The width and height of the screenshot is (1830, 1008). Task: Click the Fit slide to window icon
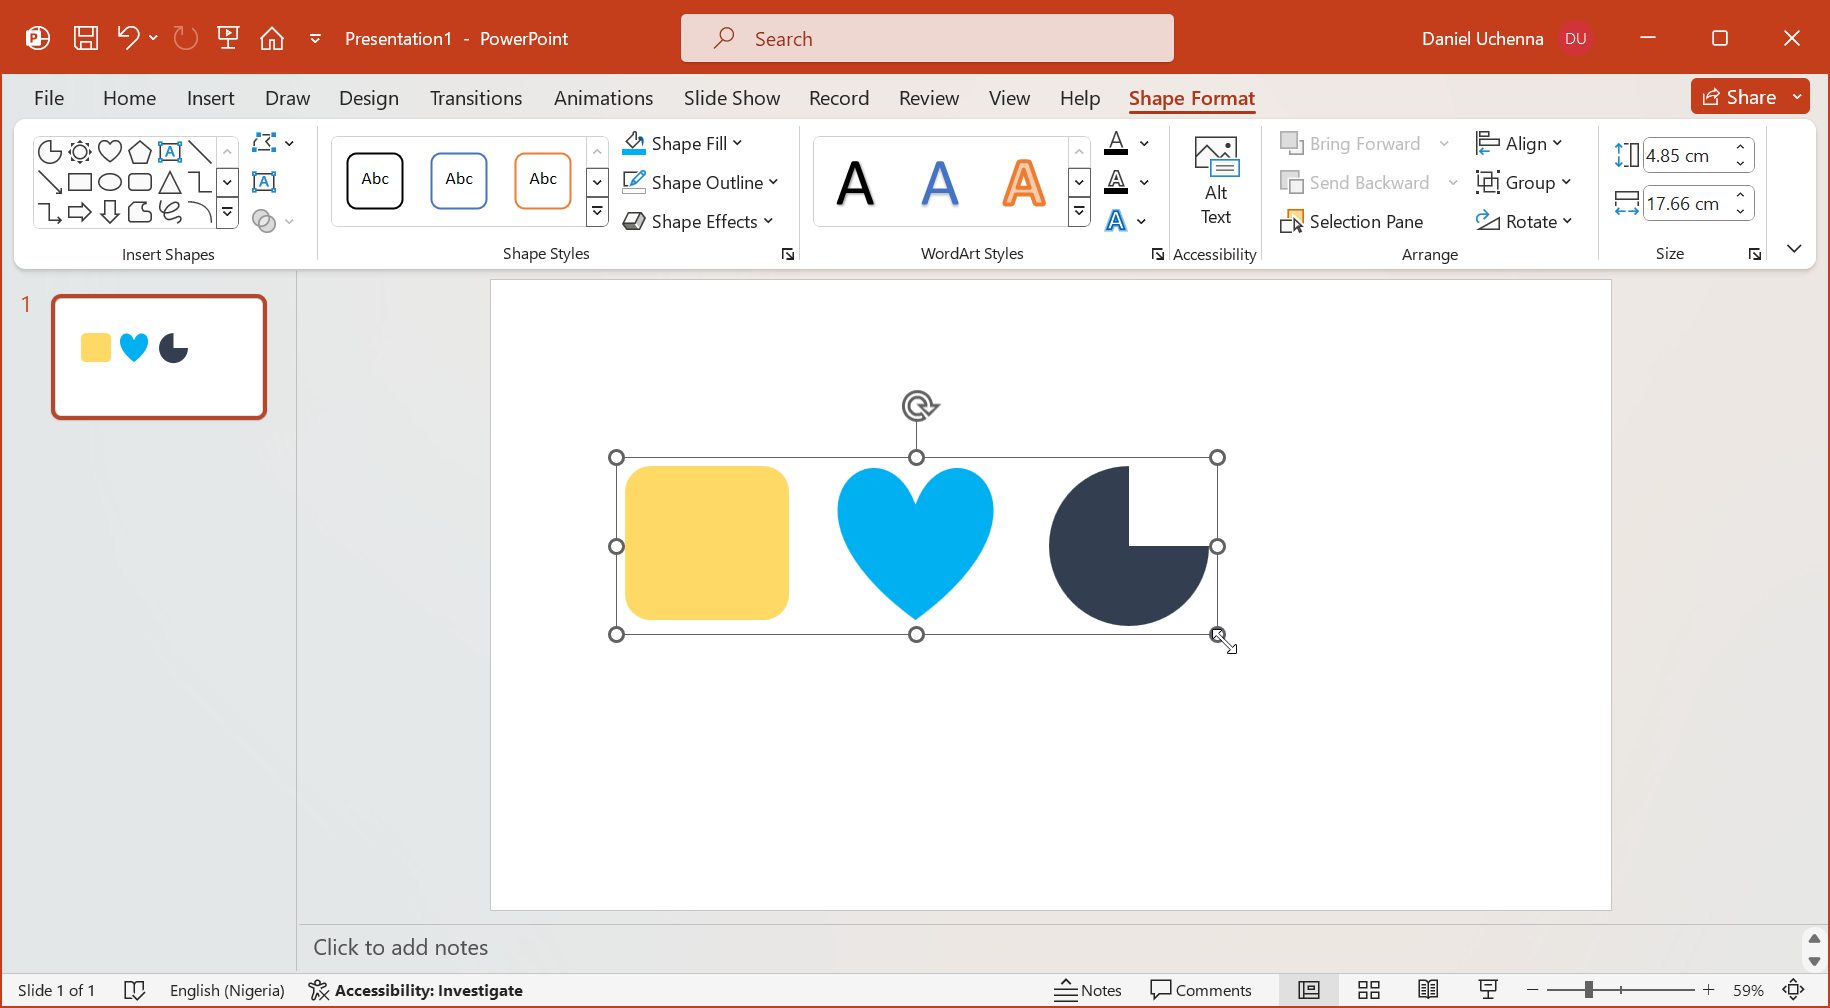click(1794, 990)
